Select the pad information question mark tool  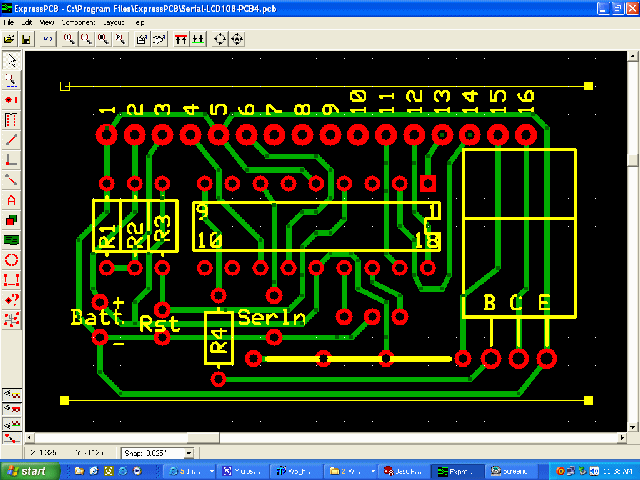pyautogui.click(x=11, y=300)
